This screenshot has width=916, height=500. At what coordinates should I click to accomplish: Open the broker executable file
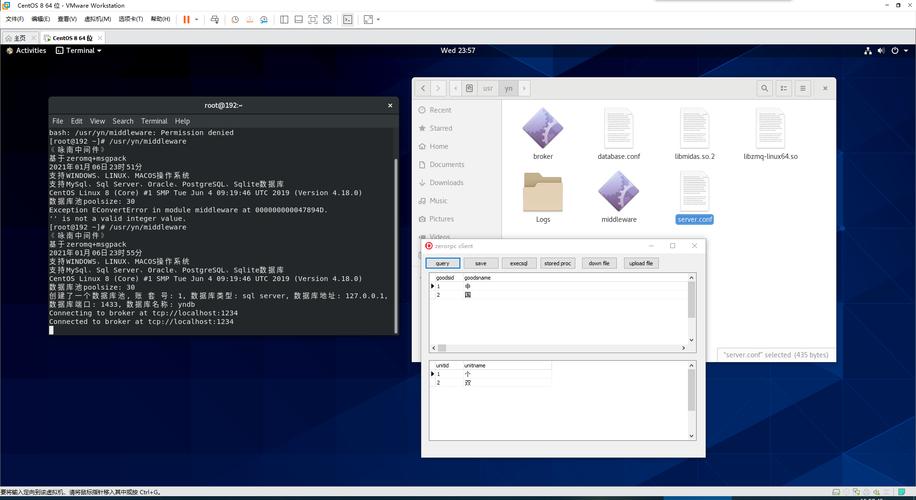pos(543,129)
